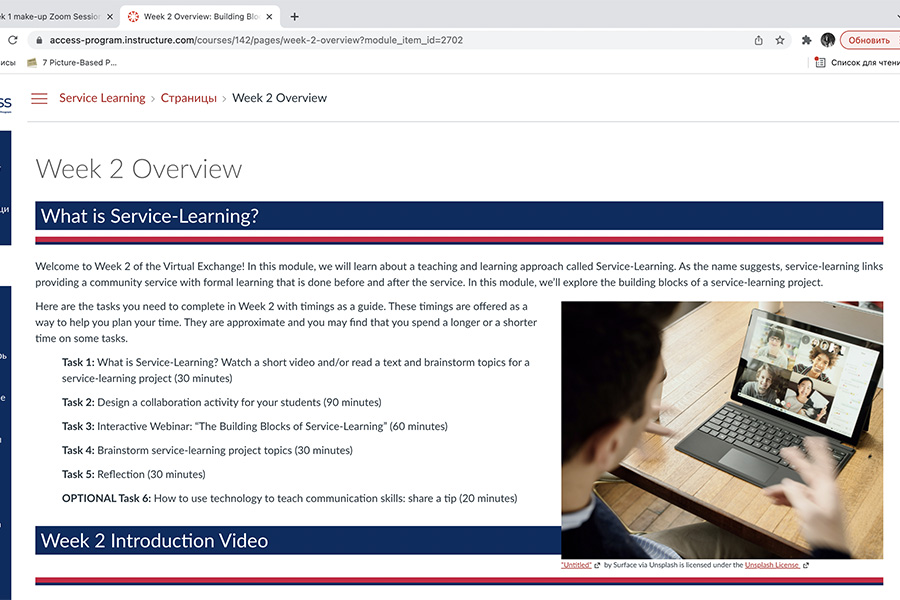Open the "Untitled" image credit link

(576, 565)
